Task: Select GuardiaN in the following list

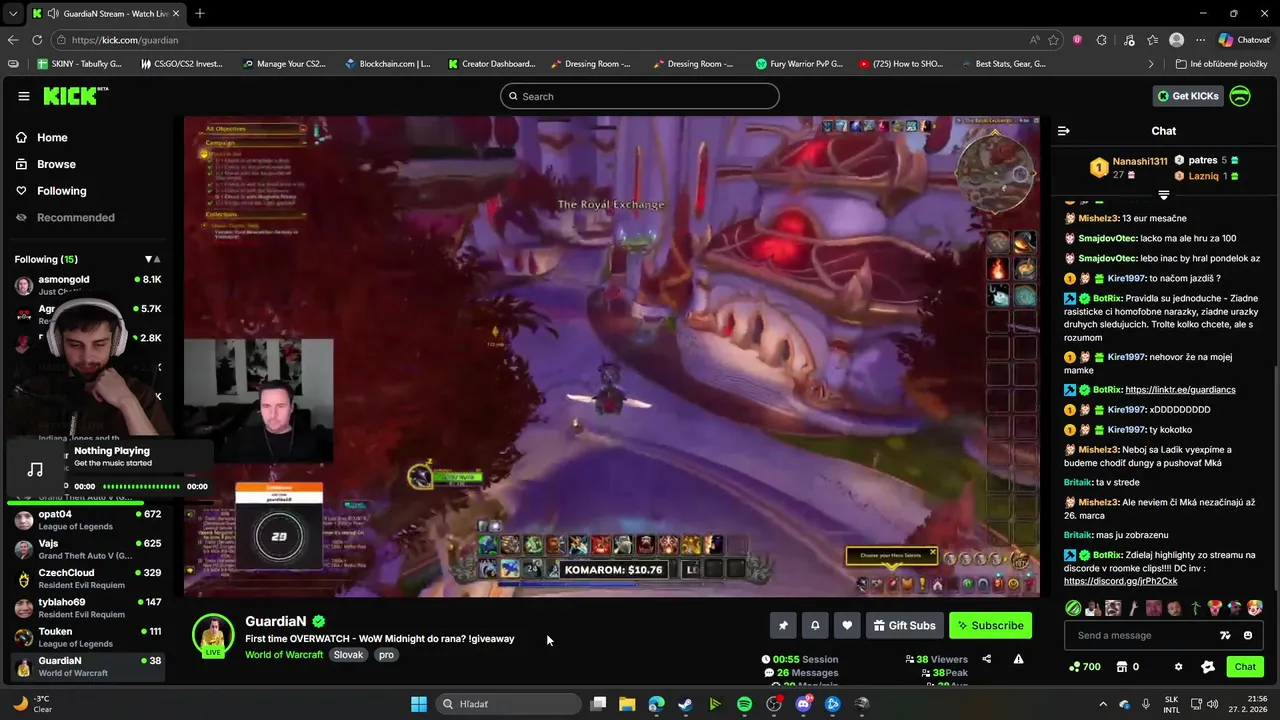Action: (x=87, y=666)
